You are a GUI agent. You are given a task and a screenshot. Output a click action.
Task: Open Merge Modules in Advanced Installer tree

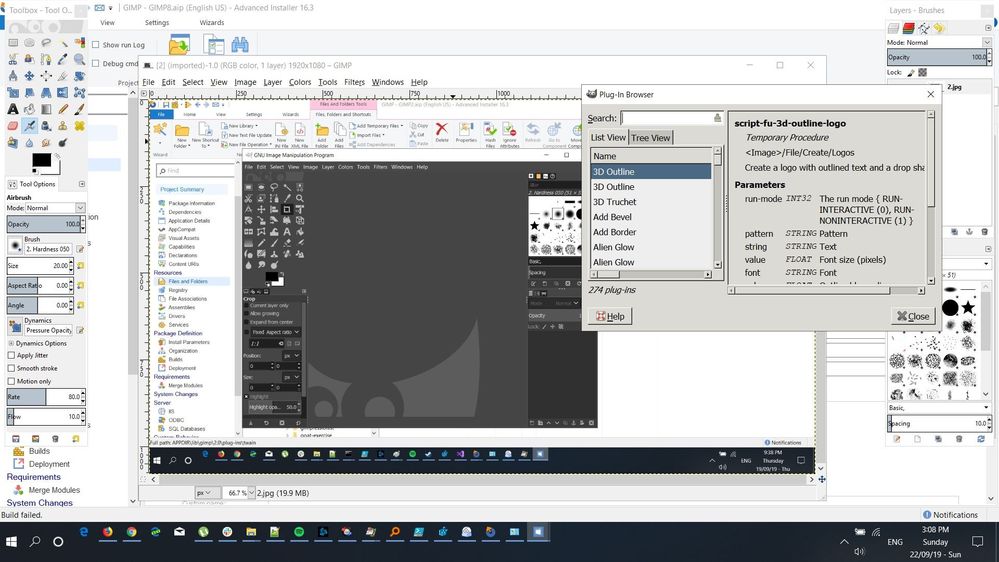click(54, 490)
